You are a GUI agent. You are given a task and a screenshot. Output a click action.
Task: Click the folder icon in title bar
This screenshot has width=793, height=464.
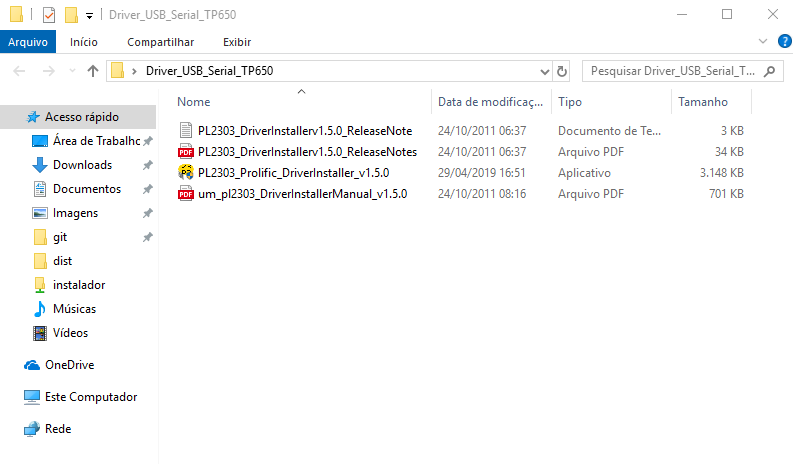click(x=16, y=14)
